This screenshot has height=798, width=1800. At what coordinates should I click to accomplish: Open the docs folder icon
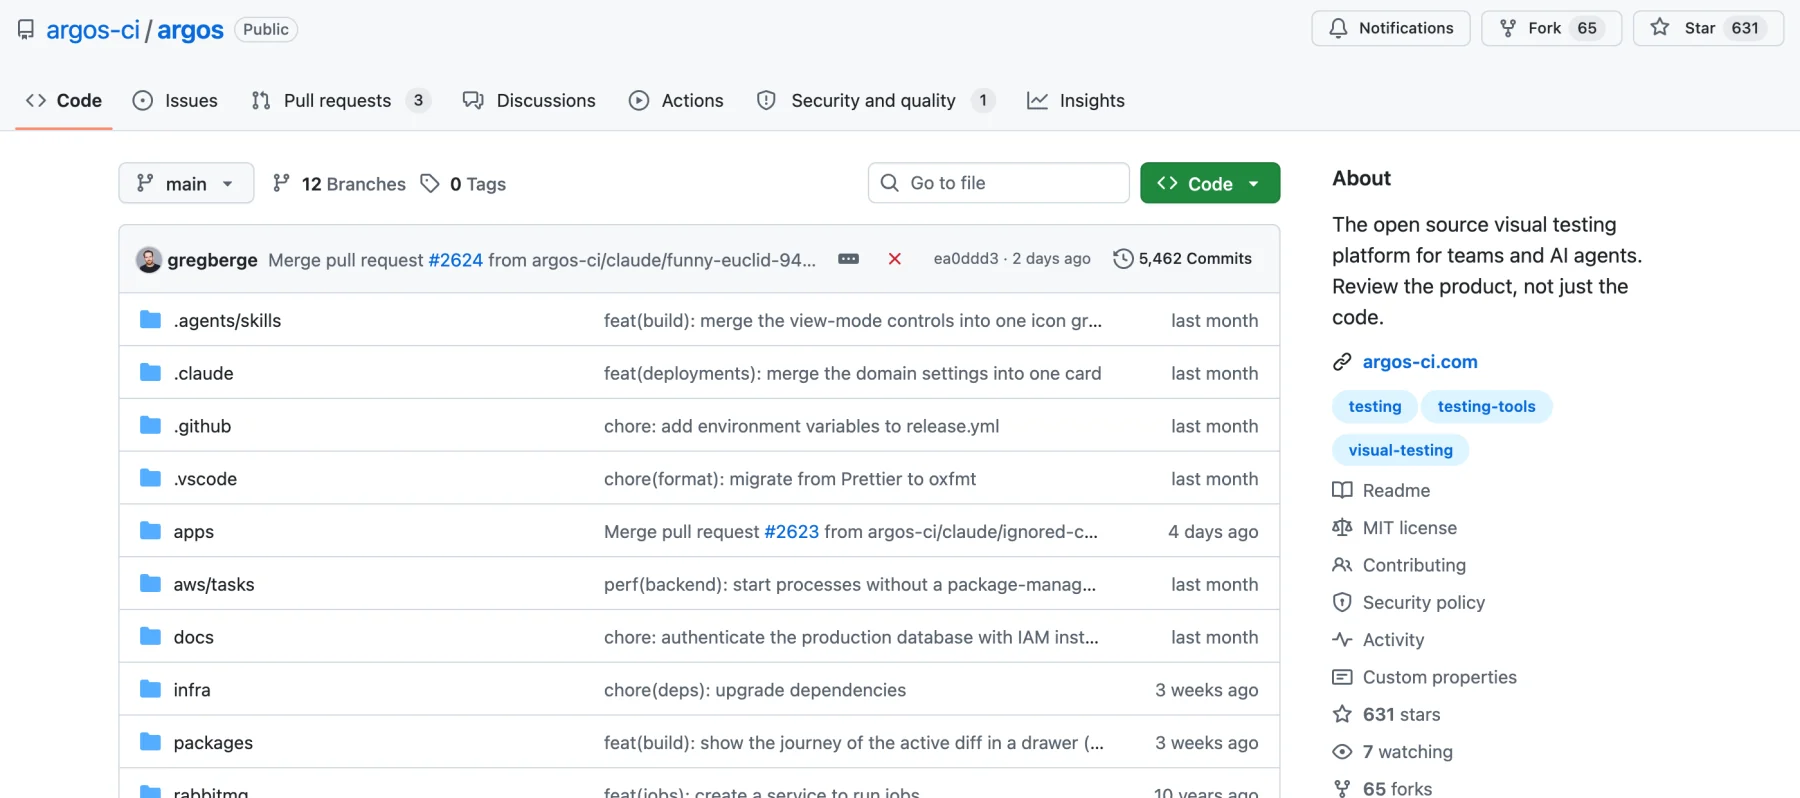(150, 637)
